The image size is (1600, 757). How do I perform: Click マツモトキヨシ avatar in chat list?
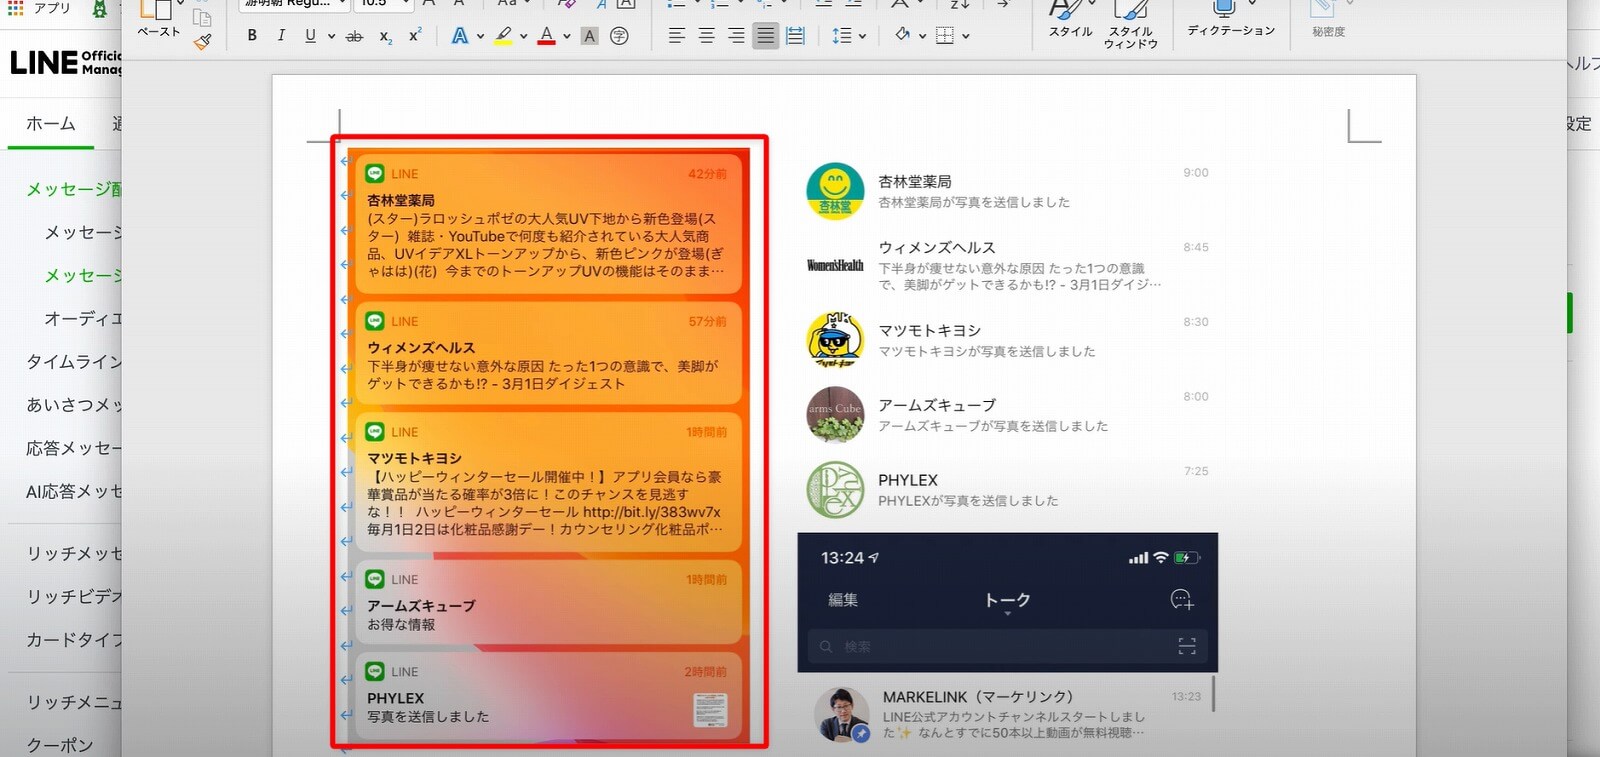tap(835, 340)
